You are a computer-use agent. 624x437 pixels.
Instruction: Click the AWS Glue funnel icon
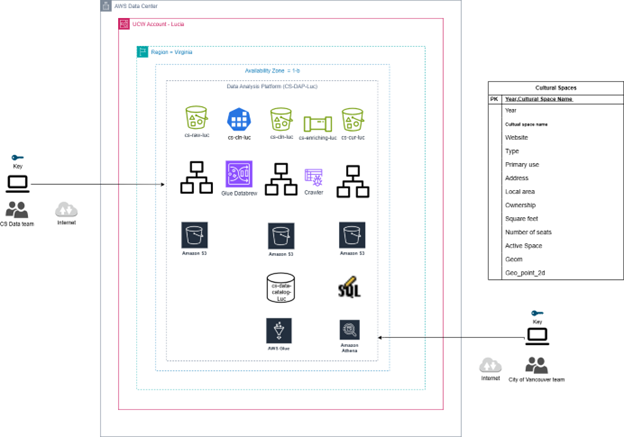click(279, 330)
